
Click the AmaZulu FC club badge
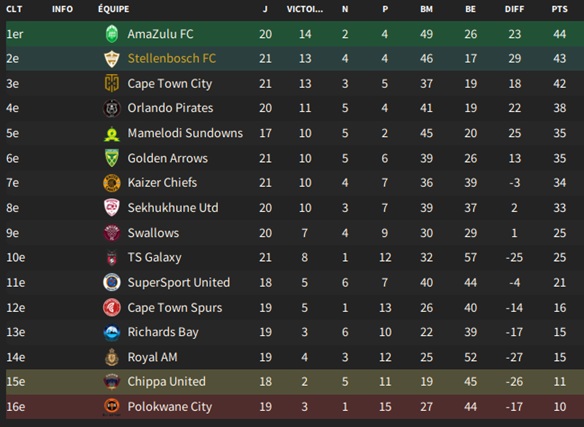coord(112,34)
